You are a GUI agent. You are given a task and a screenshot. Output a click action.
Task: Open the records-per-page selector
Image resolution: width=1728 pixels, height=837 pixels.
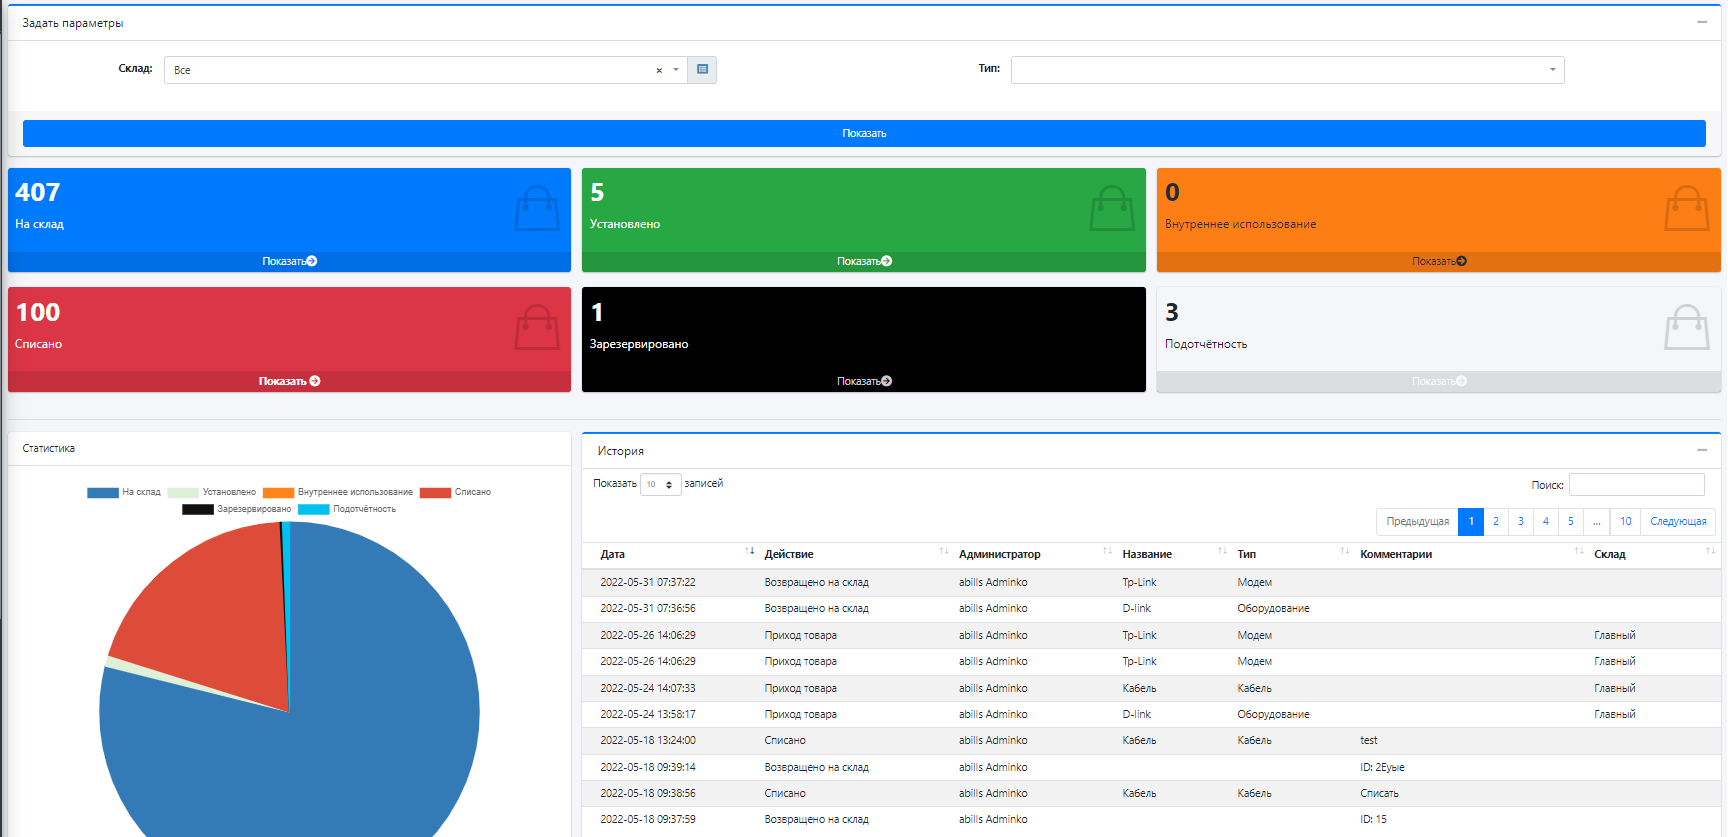click(x=660, y=485)
